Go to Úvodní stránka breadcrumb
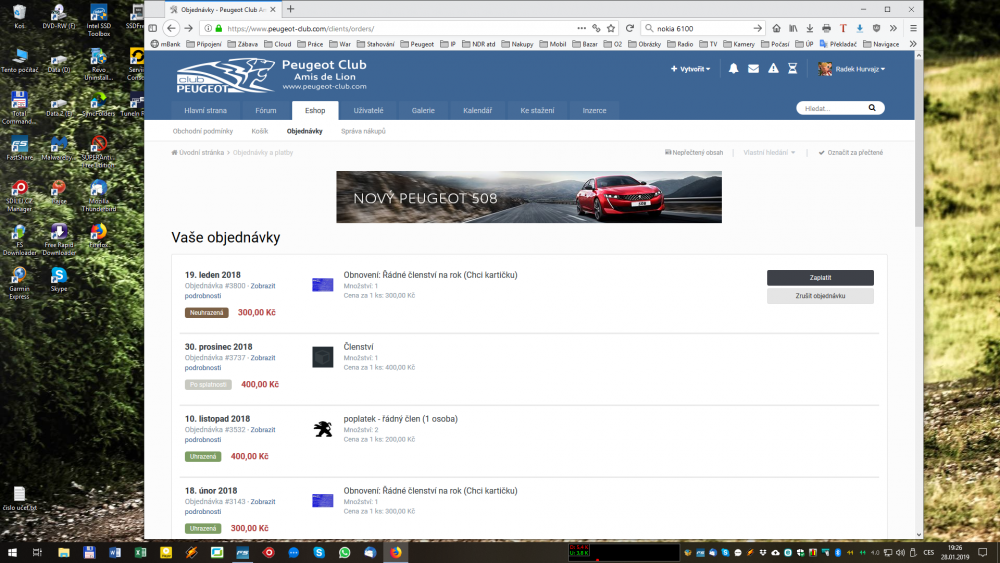The image size is (1000, 563). click(198, 152)
